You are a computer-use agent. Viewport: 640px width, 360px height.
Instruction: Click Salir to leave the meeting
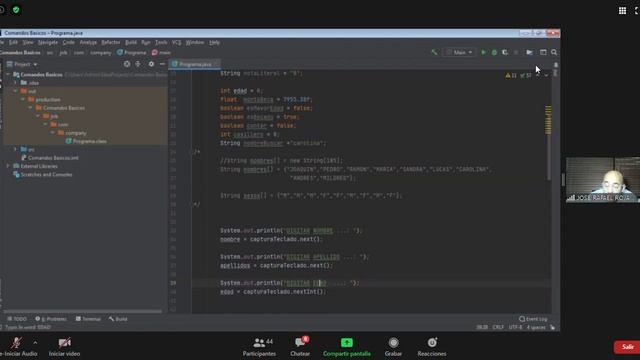[x=627, y=347]
